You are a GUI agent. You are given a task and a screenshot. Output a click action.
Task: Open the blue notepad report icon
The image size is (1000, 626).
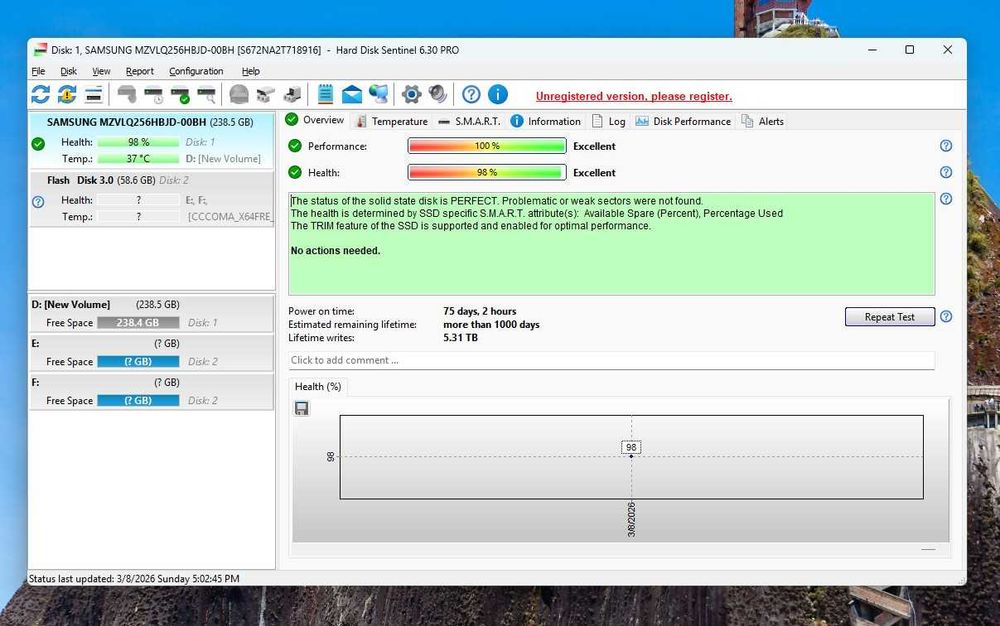[x=325, y=94]
